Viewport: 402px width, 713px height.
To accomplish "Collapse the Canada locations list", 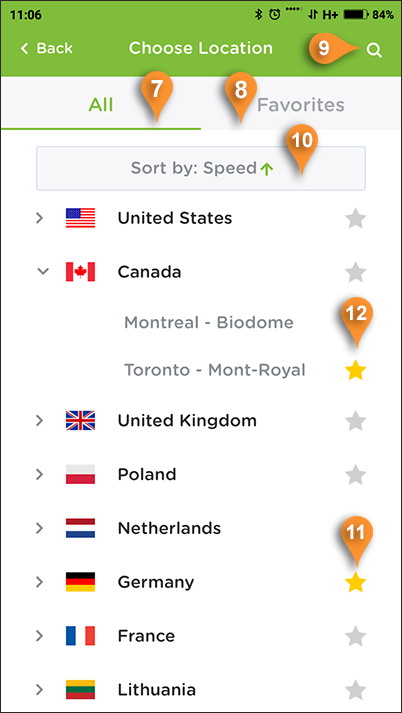I will click(43, 271).
